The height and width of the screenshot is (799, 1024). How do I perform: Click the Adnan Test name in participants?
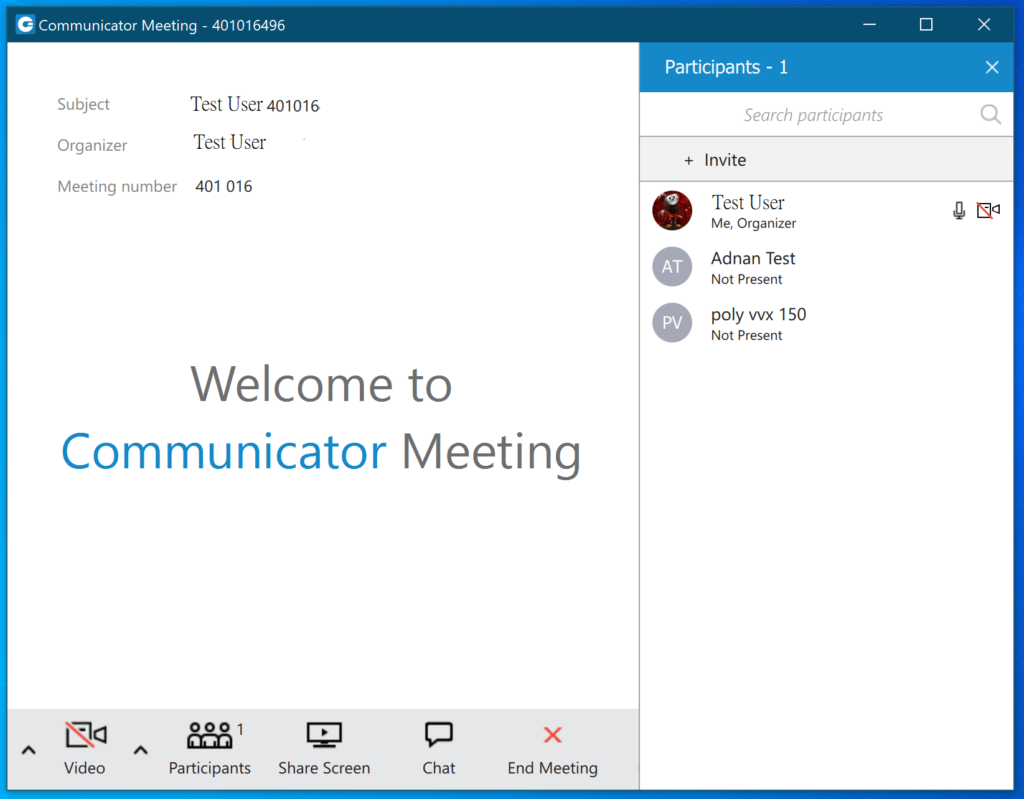753,259
